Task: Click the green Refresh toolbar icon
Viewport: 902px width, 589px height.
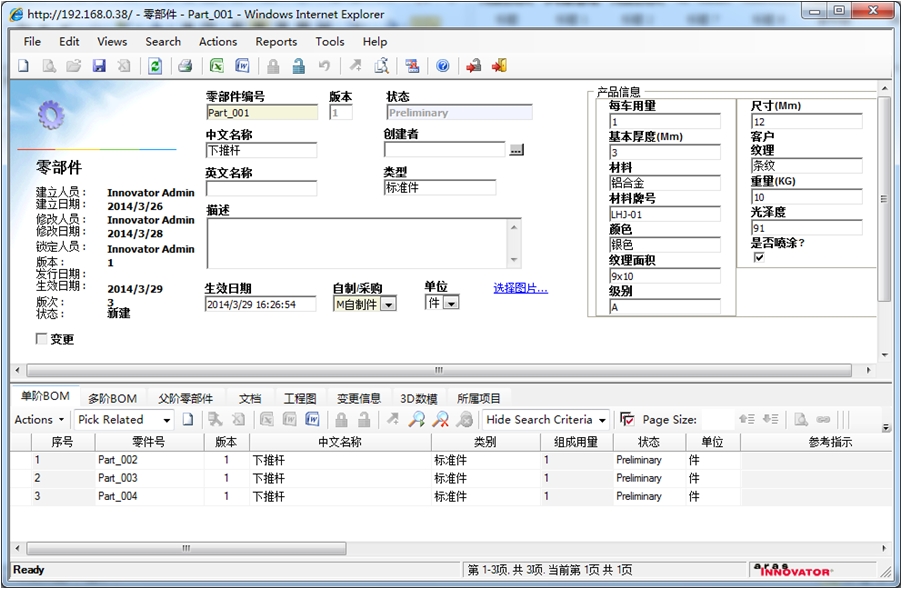Action: [x=155, y=66]
